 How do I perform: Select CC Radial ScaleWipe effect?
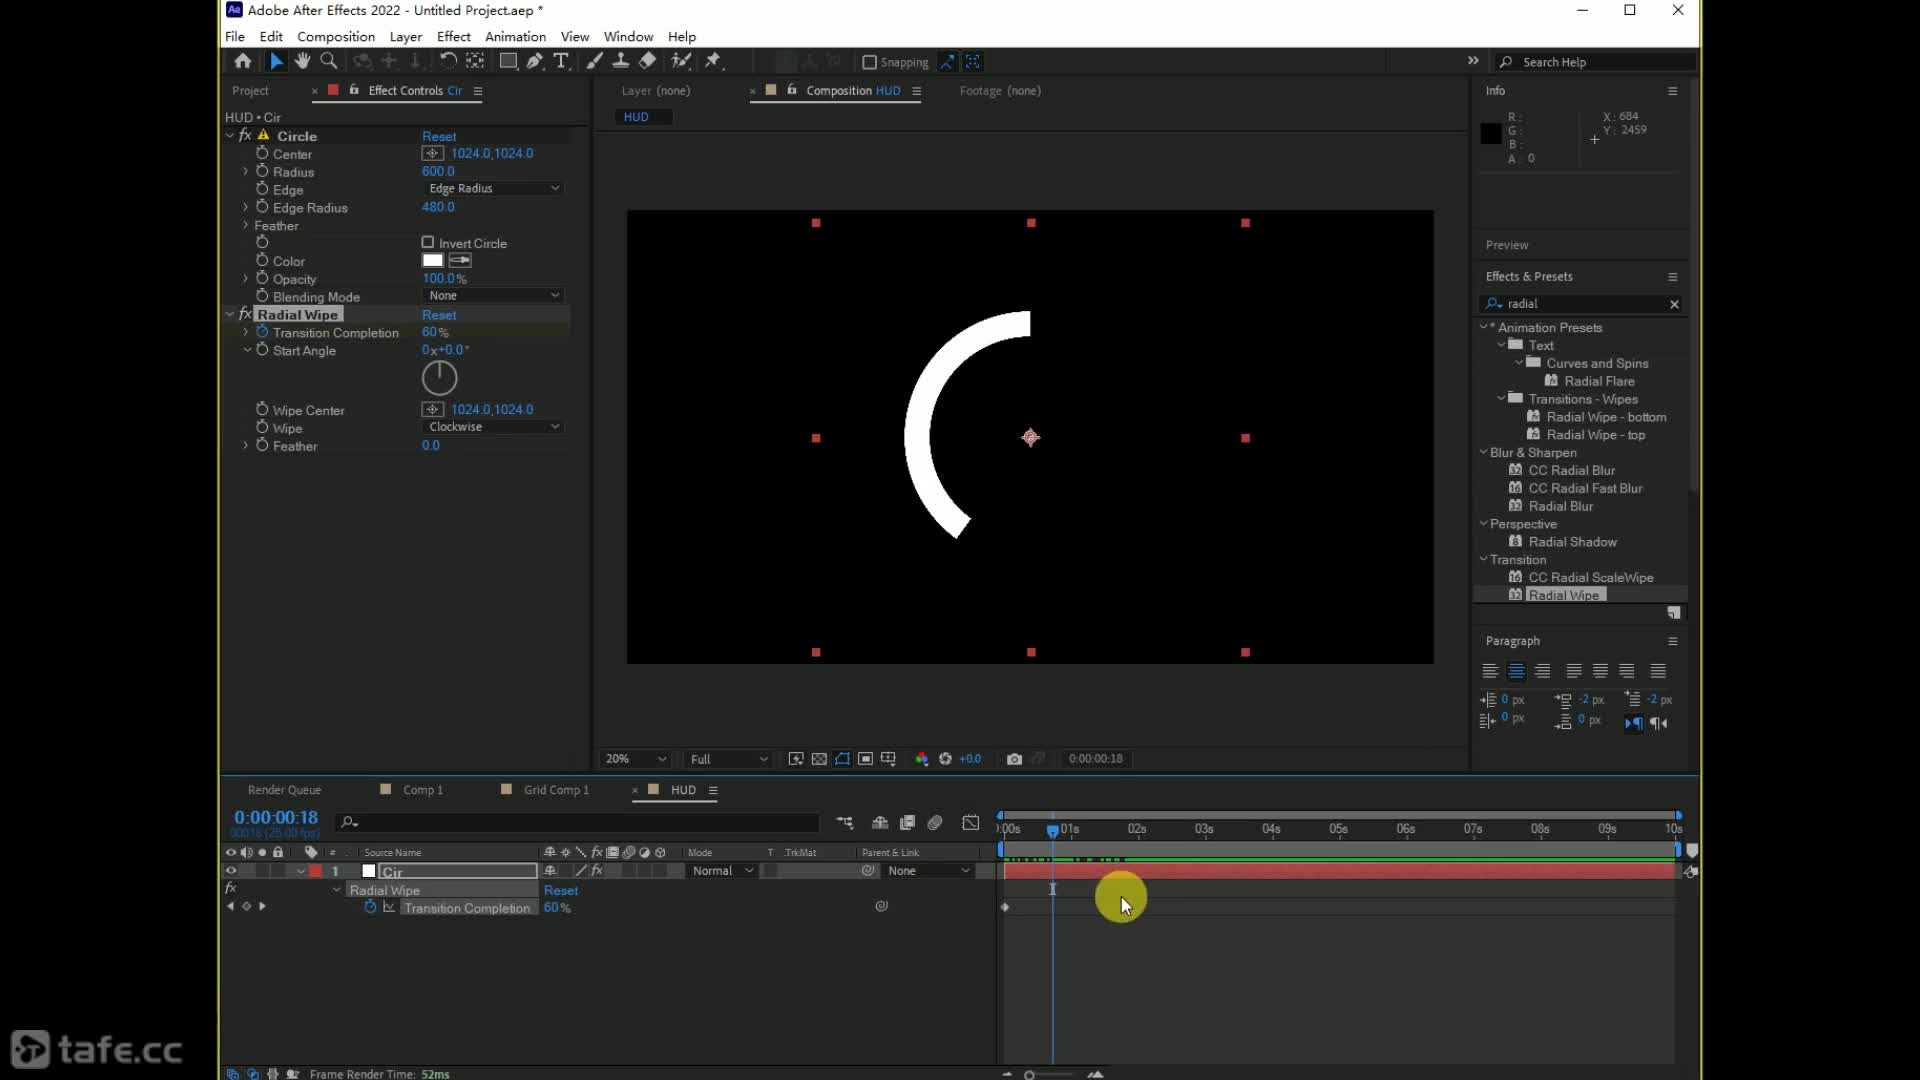(x=1590, y=577)
